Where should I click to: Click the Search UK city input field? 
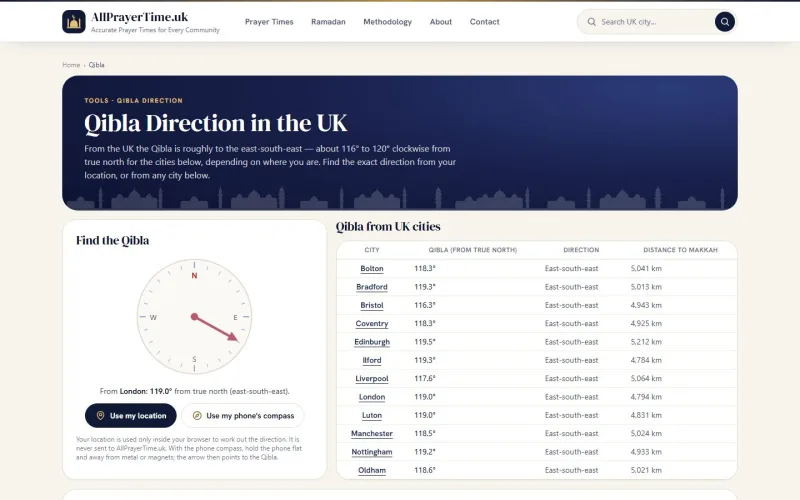[x=655, y=22]
